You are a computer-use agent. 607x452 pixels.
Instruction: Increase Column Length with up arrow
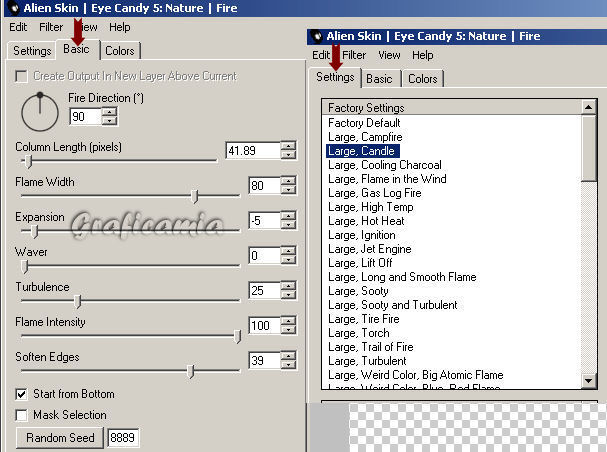288,146
